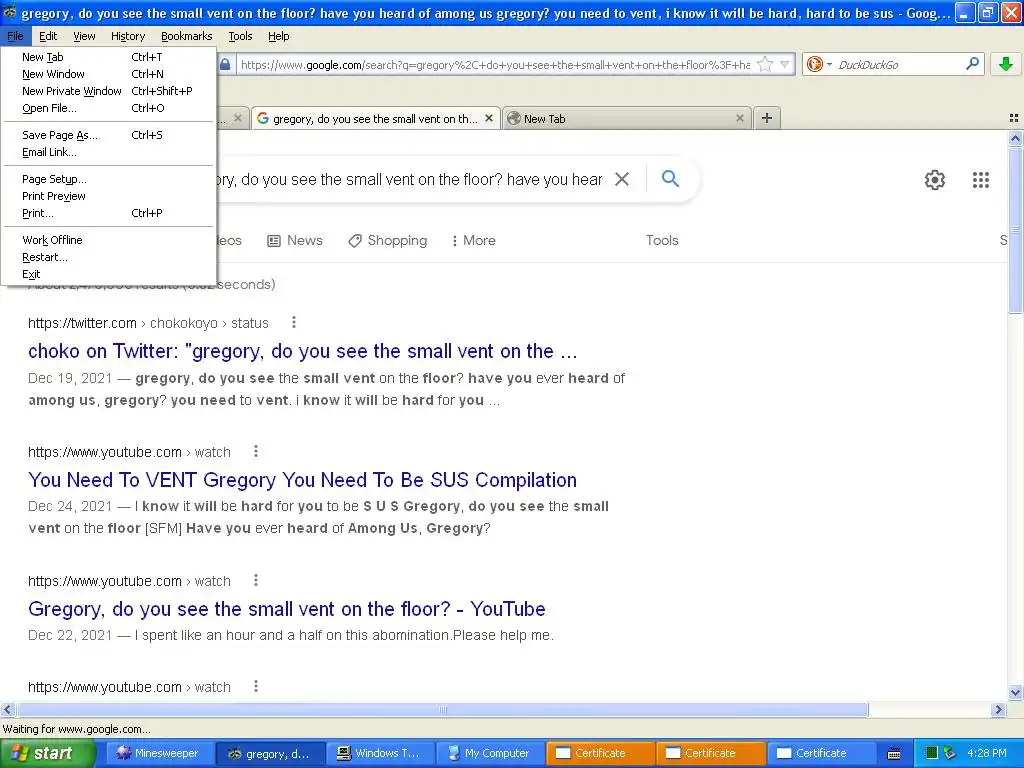Select Email Link... entry
Screen dimensions: 1024x768
pyautogui.click(x=108, y=152)
